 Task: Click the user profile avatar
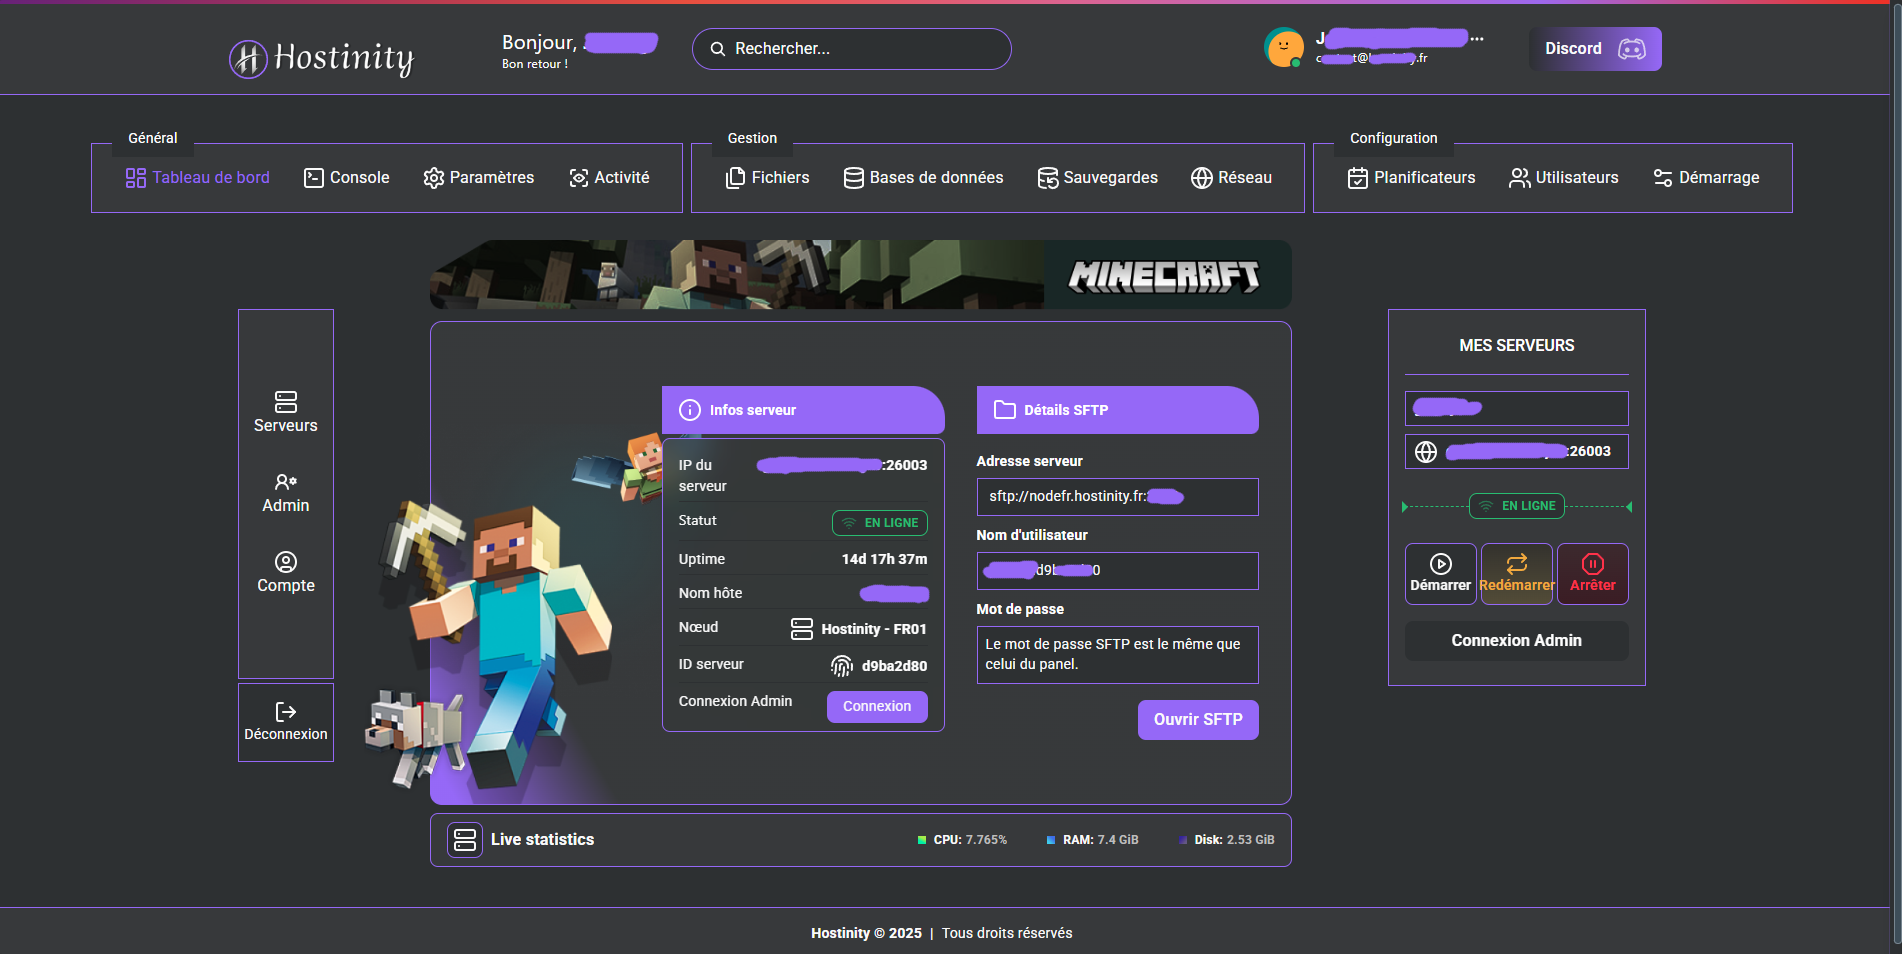(x=1284, y=48)
